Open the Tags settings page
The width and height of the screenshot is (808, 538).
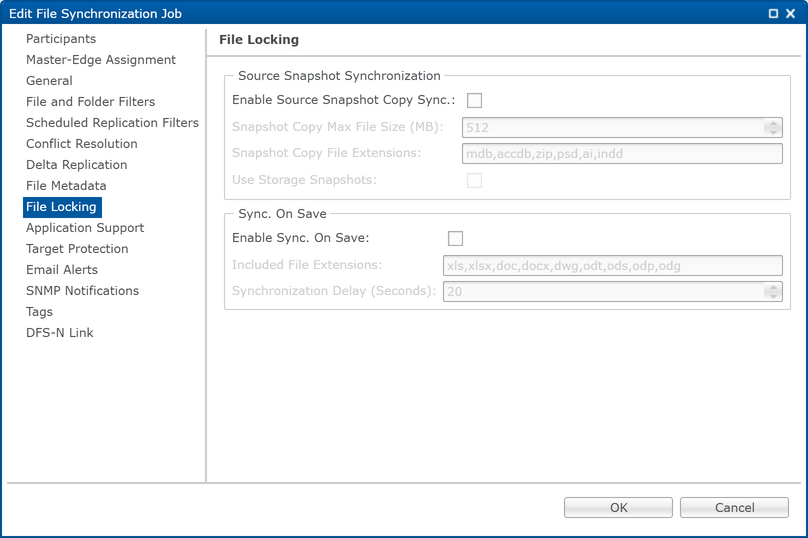[39, 312]
